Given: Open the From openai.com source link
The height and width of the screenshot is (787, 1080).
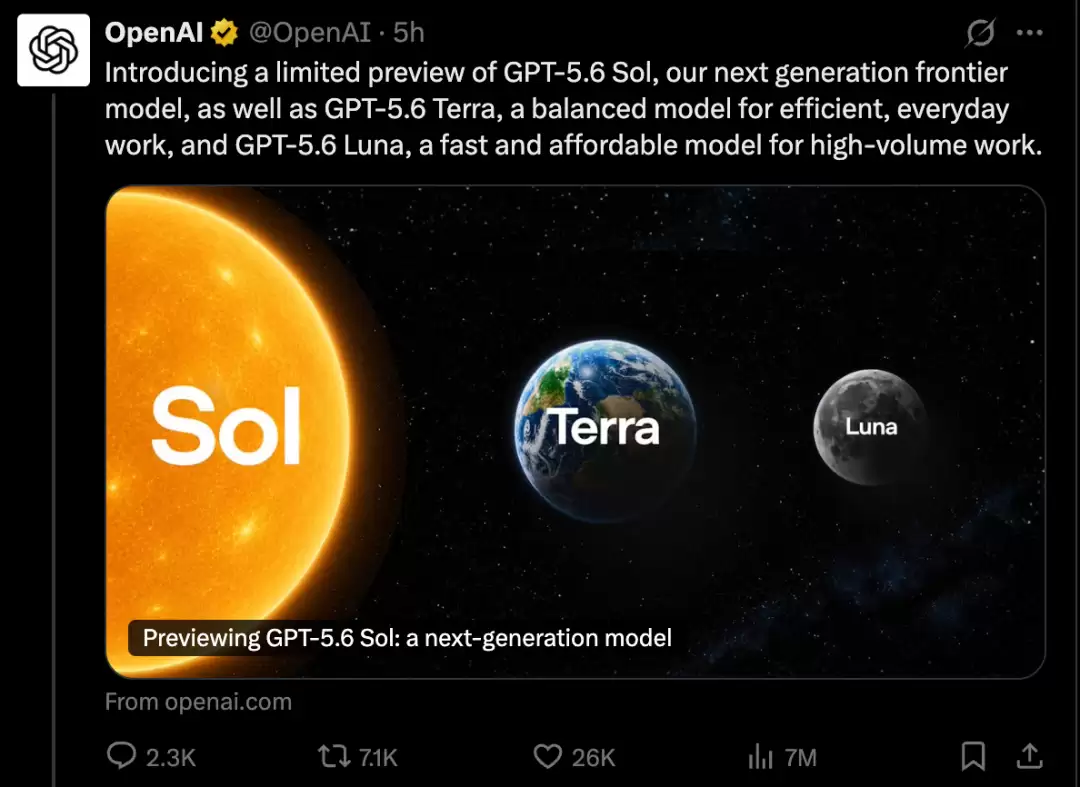Looking at the screenshot, I should pyautogui.click(x=198, y=702).
